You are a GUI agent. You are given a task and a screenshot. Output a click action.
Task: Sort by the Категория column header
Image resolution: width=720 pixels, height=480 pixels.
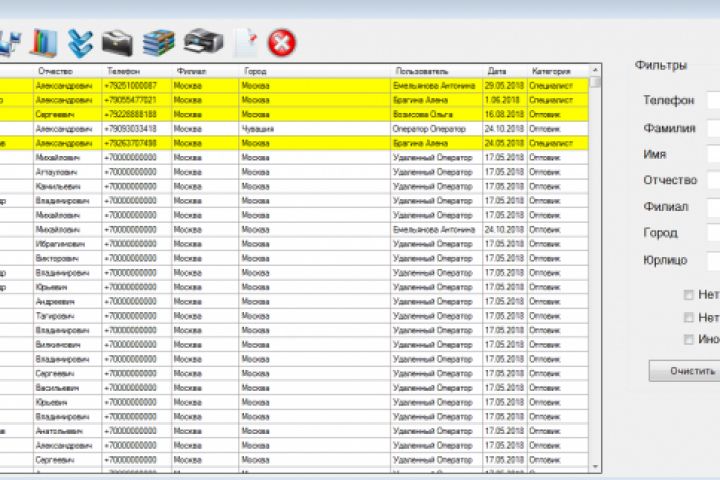click(x=551, y=71)
